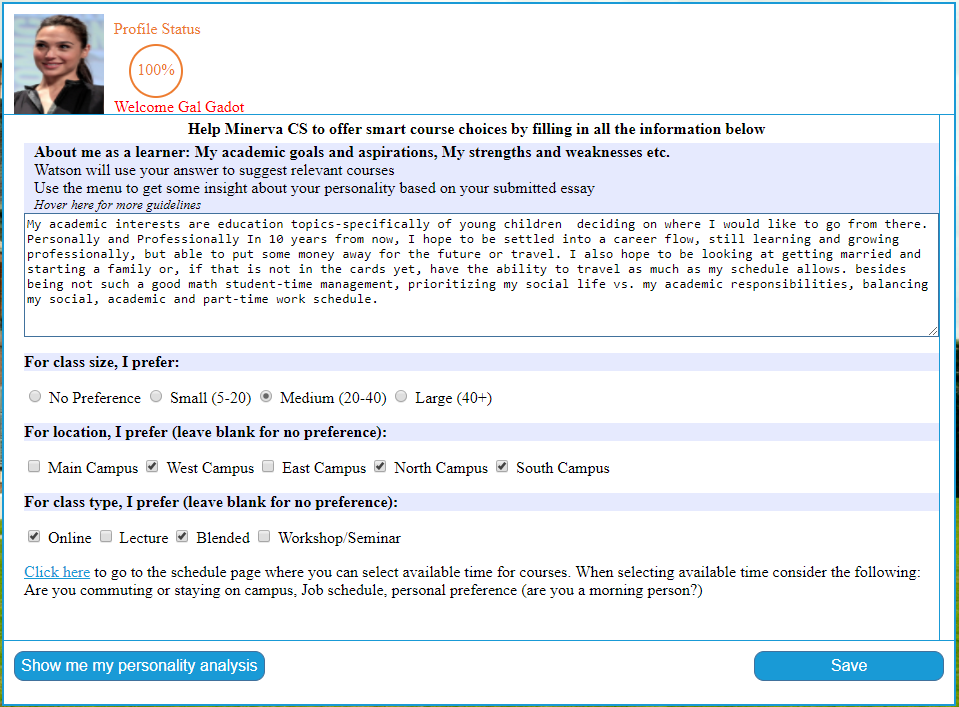Click the Save button
The image size is (959, 707).
click(x=848, y=666)
